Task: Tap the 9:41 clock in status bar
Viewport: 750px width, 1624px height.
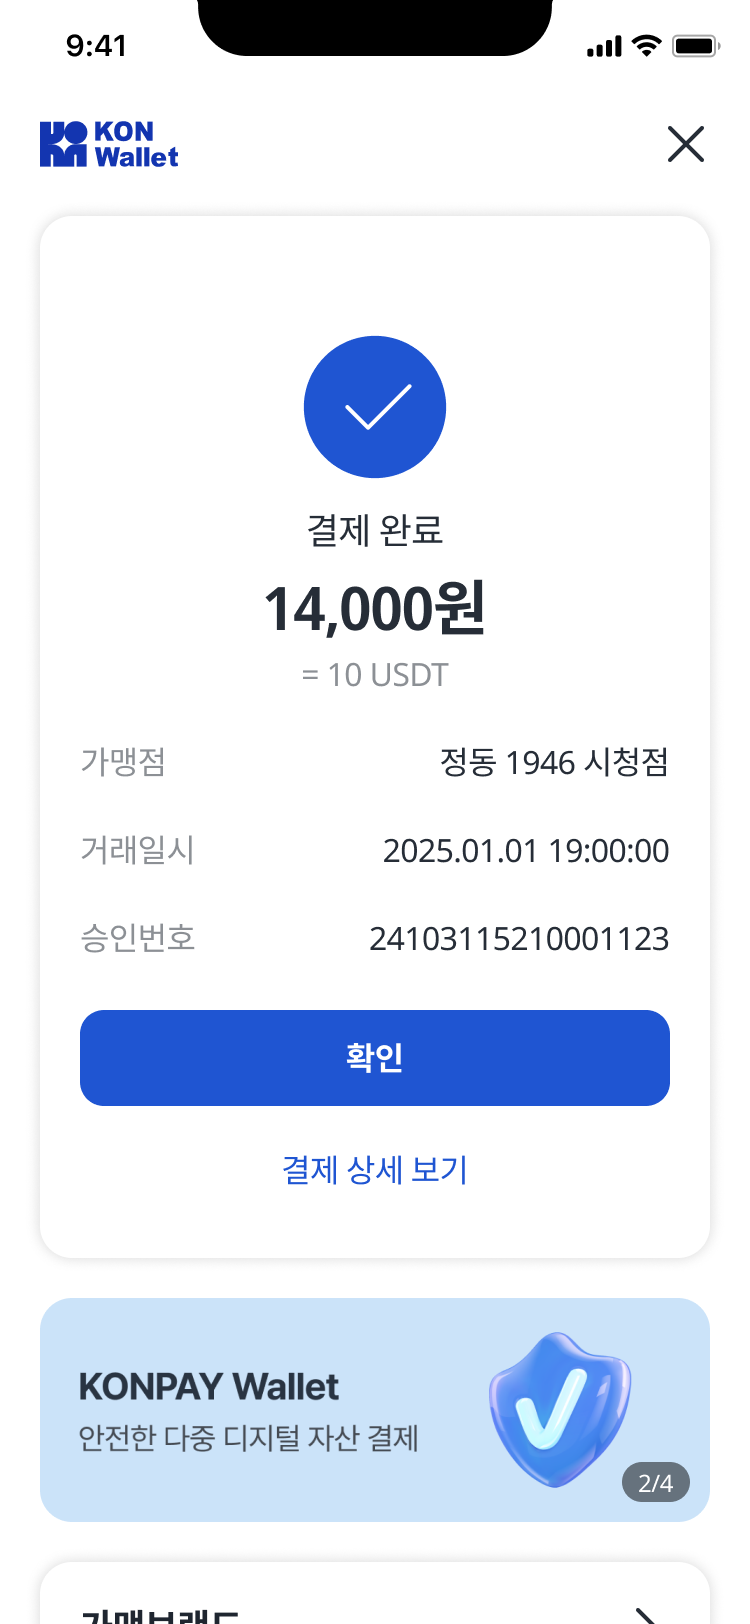Action: point(96,45)
